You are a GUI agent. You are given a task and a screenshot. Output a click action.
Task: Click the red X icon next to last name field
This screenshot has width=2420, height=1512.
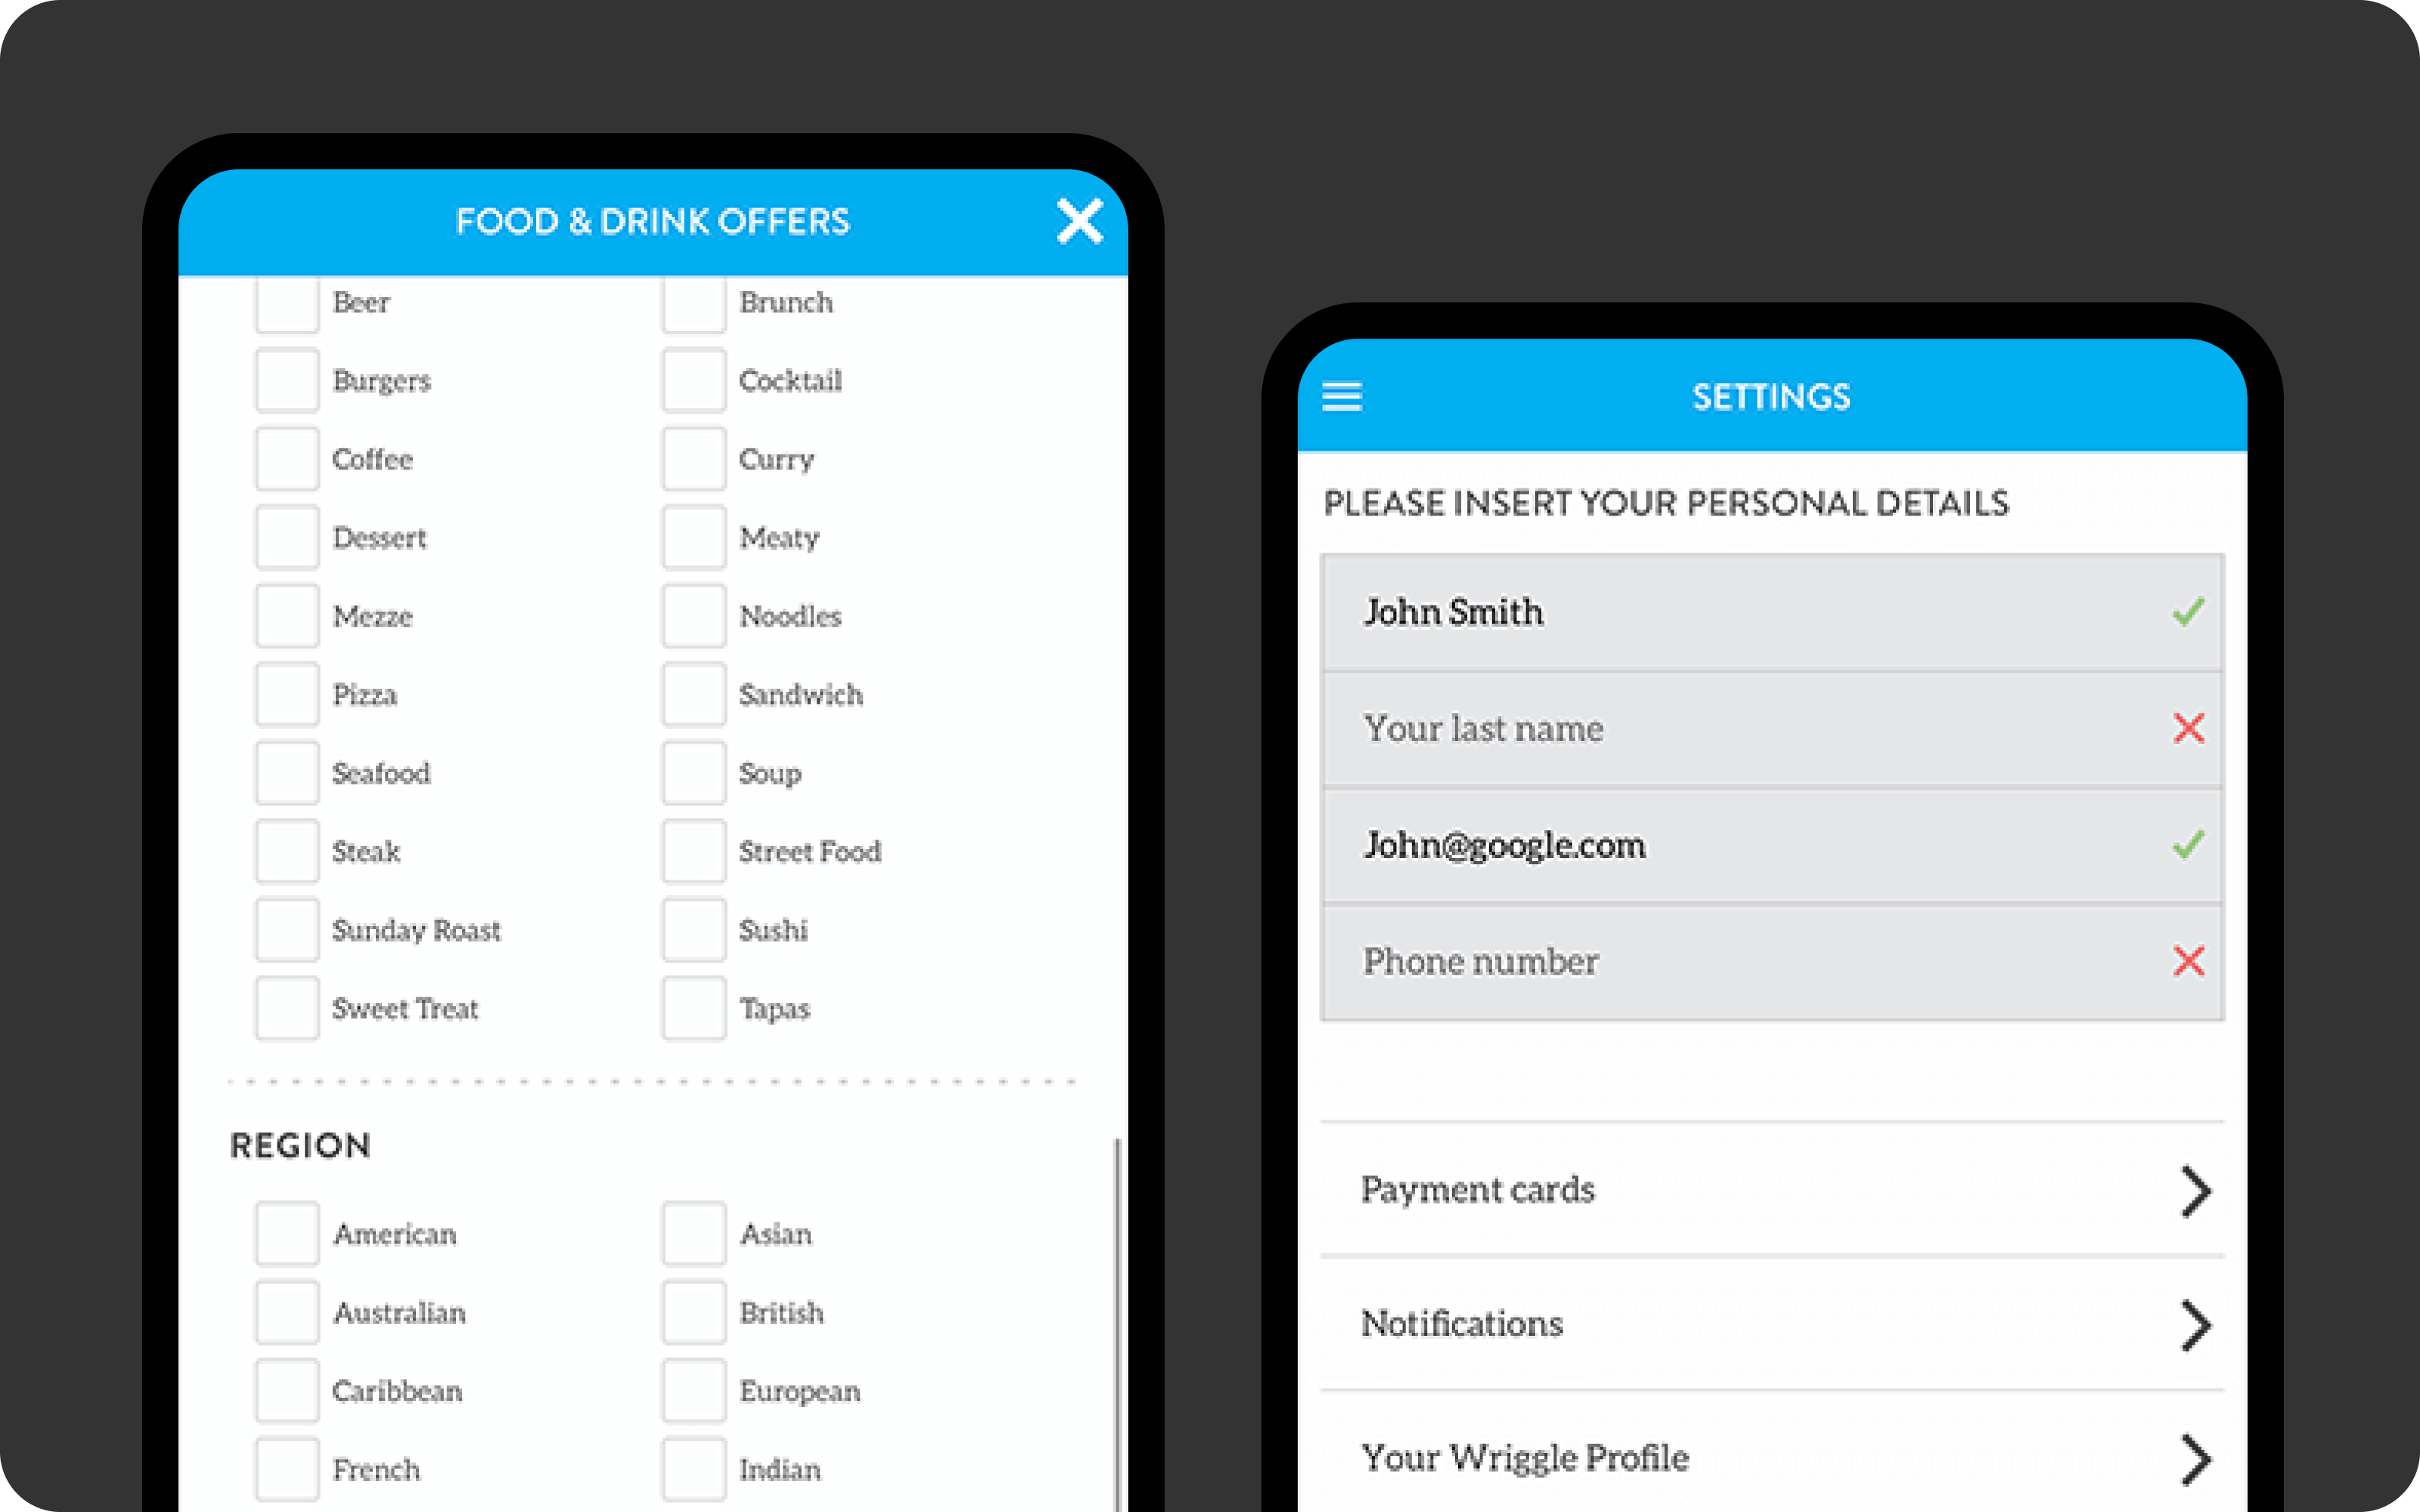point(2190,728)
